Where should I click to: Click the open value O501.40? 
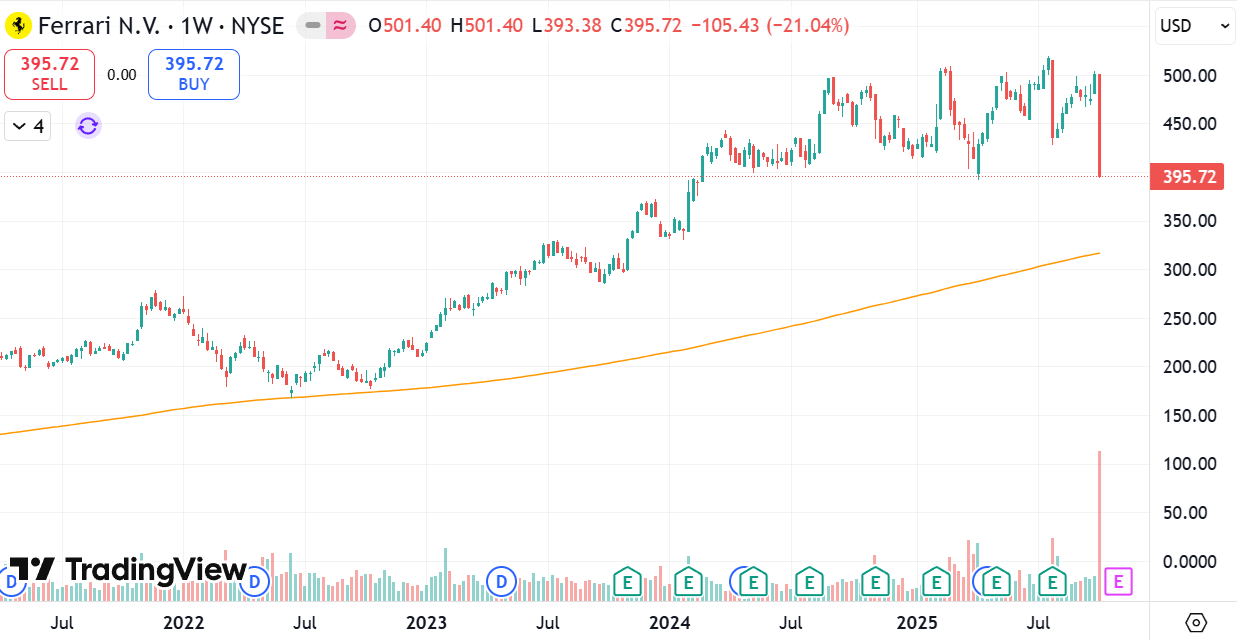pyautogui.click(x=405, y=26)
